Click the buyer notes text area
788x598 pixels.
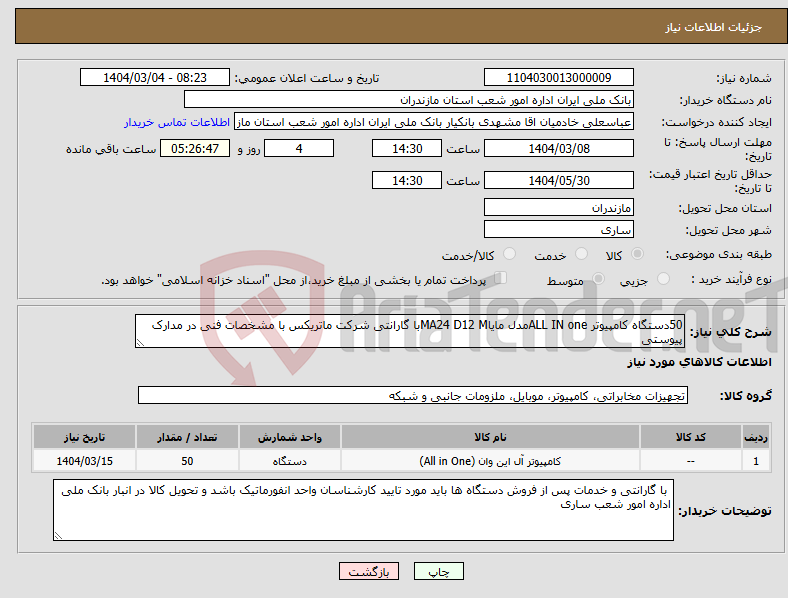363,510
